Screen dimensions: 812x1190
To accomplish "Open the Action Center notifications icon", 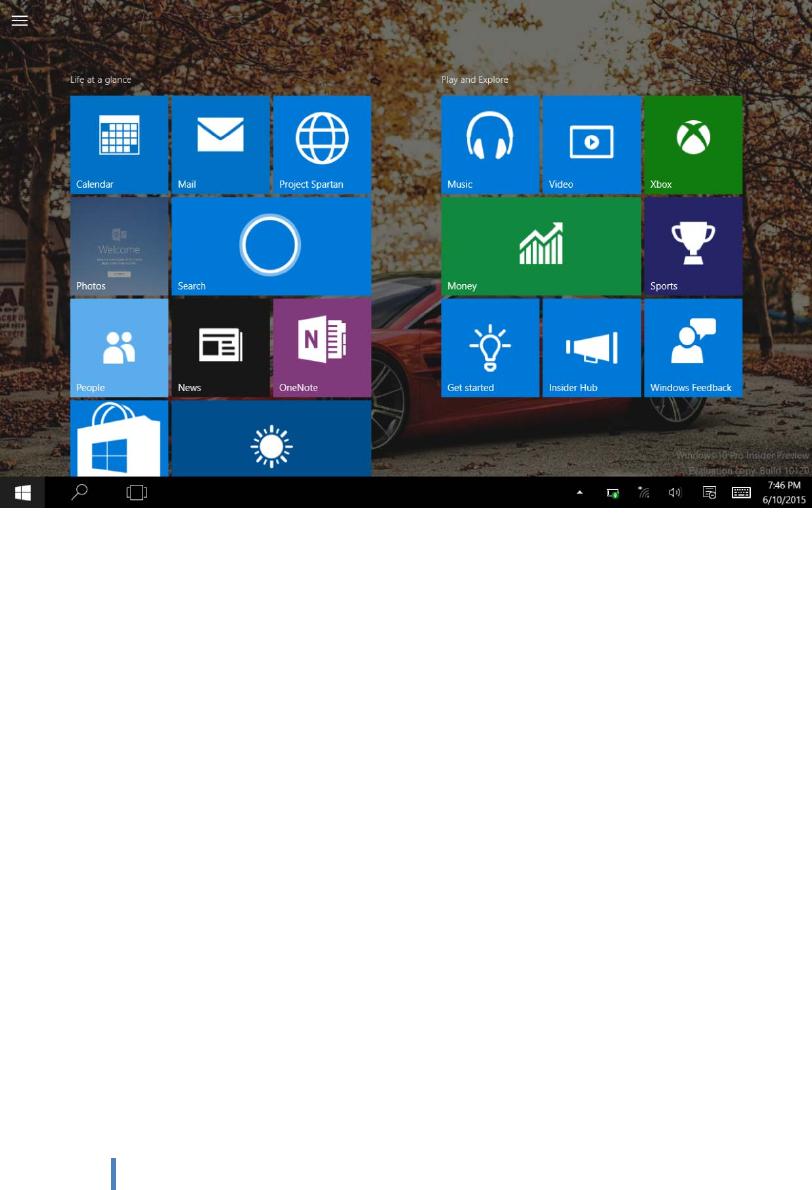I will coord(709,493).
